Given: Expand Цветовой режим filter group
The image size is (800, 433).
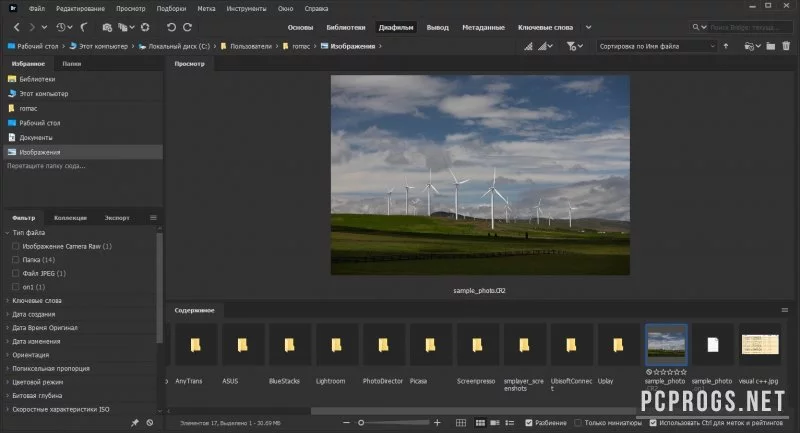Looking at the screenshot, I should tap(8, 382).
